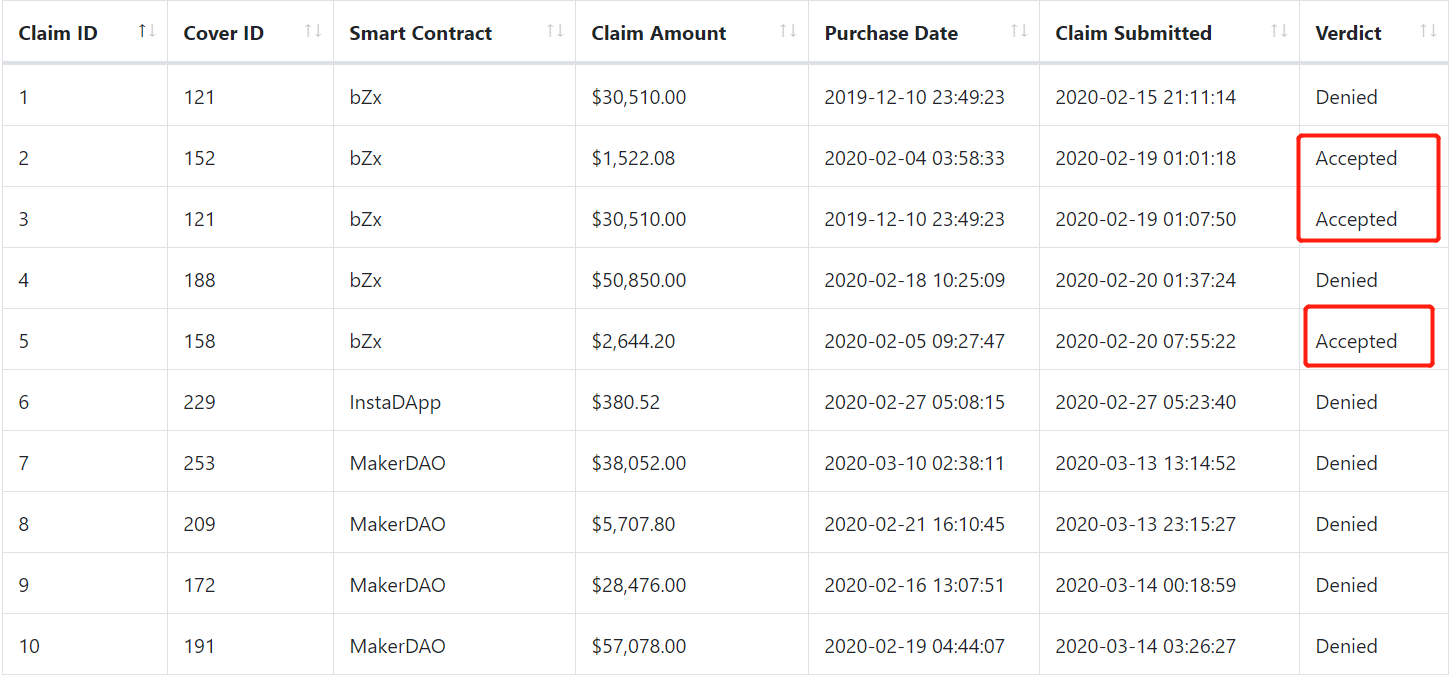Viewport: 1450px width, 683px height.
Task: Click Purchase Date sort arrows icon
Action: (1019, 31)
